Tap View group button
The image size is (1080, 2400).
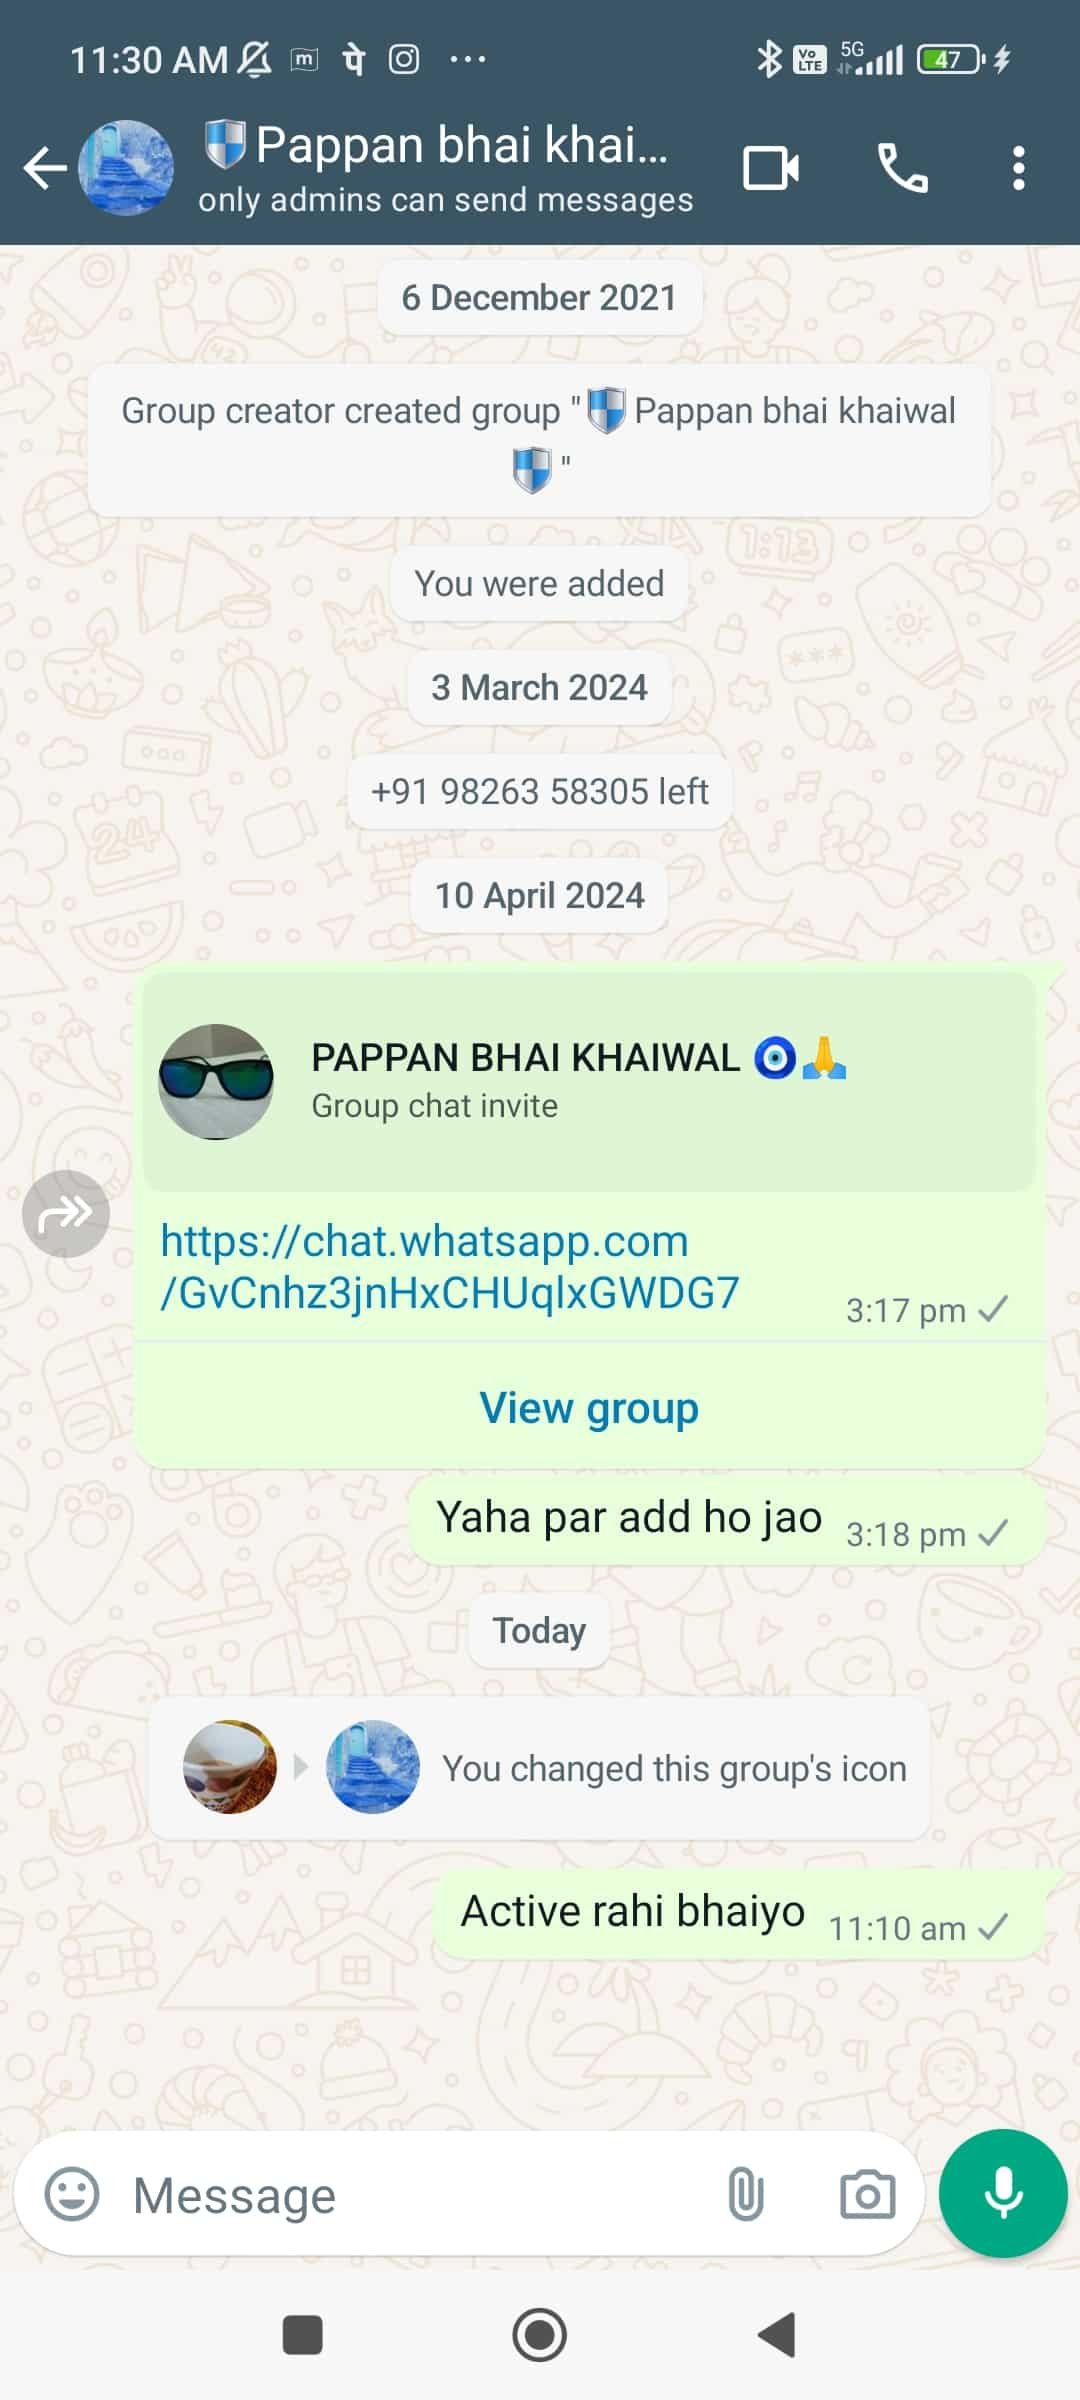pos(589,1408)
